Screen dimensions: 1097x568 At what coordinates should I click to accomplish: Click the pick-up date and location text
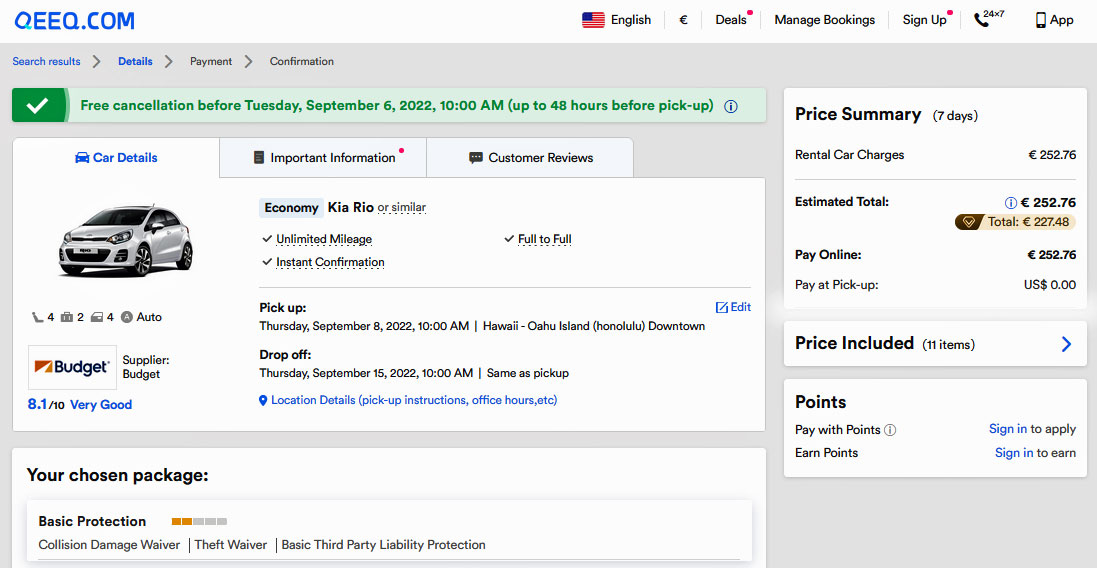tap(482, 327)
